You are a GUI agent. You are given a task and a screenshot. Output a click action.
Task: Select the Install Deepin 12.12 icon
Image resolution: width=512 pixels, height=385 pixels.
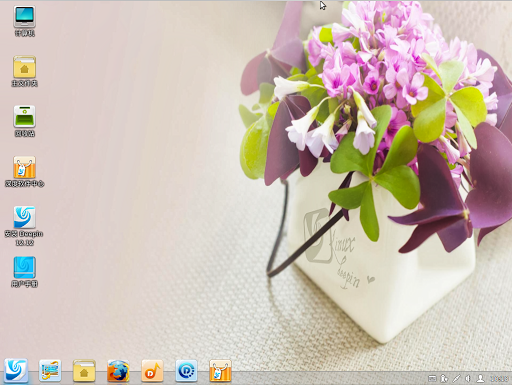[x=24, y=226]
